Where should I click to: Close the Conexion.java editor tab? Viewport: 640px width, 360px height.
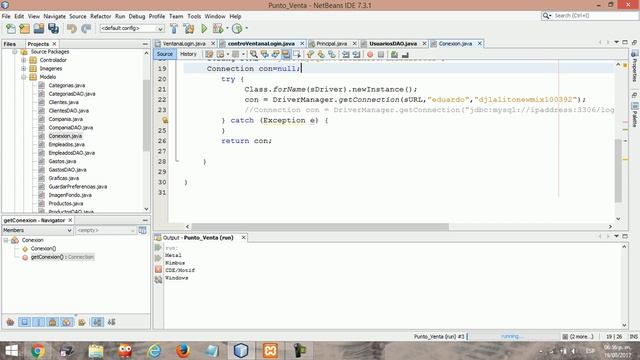click(x=480, y=44)
